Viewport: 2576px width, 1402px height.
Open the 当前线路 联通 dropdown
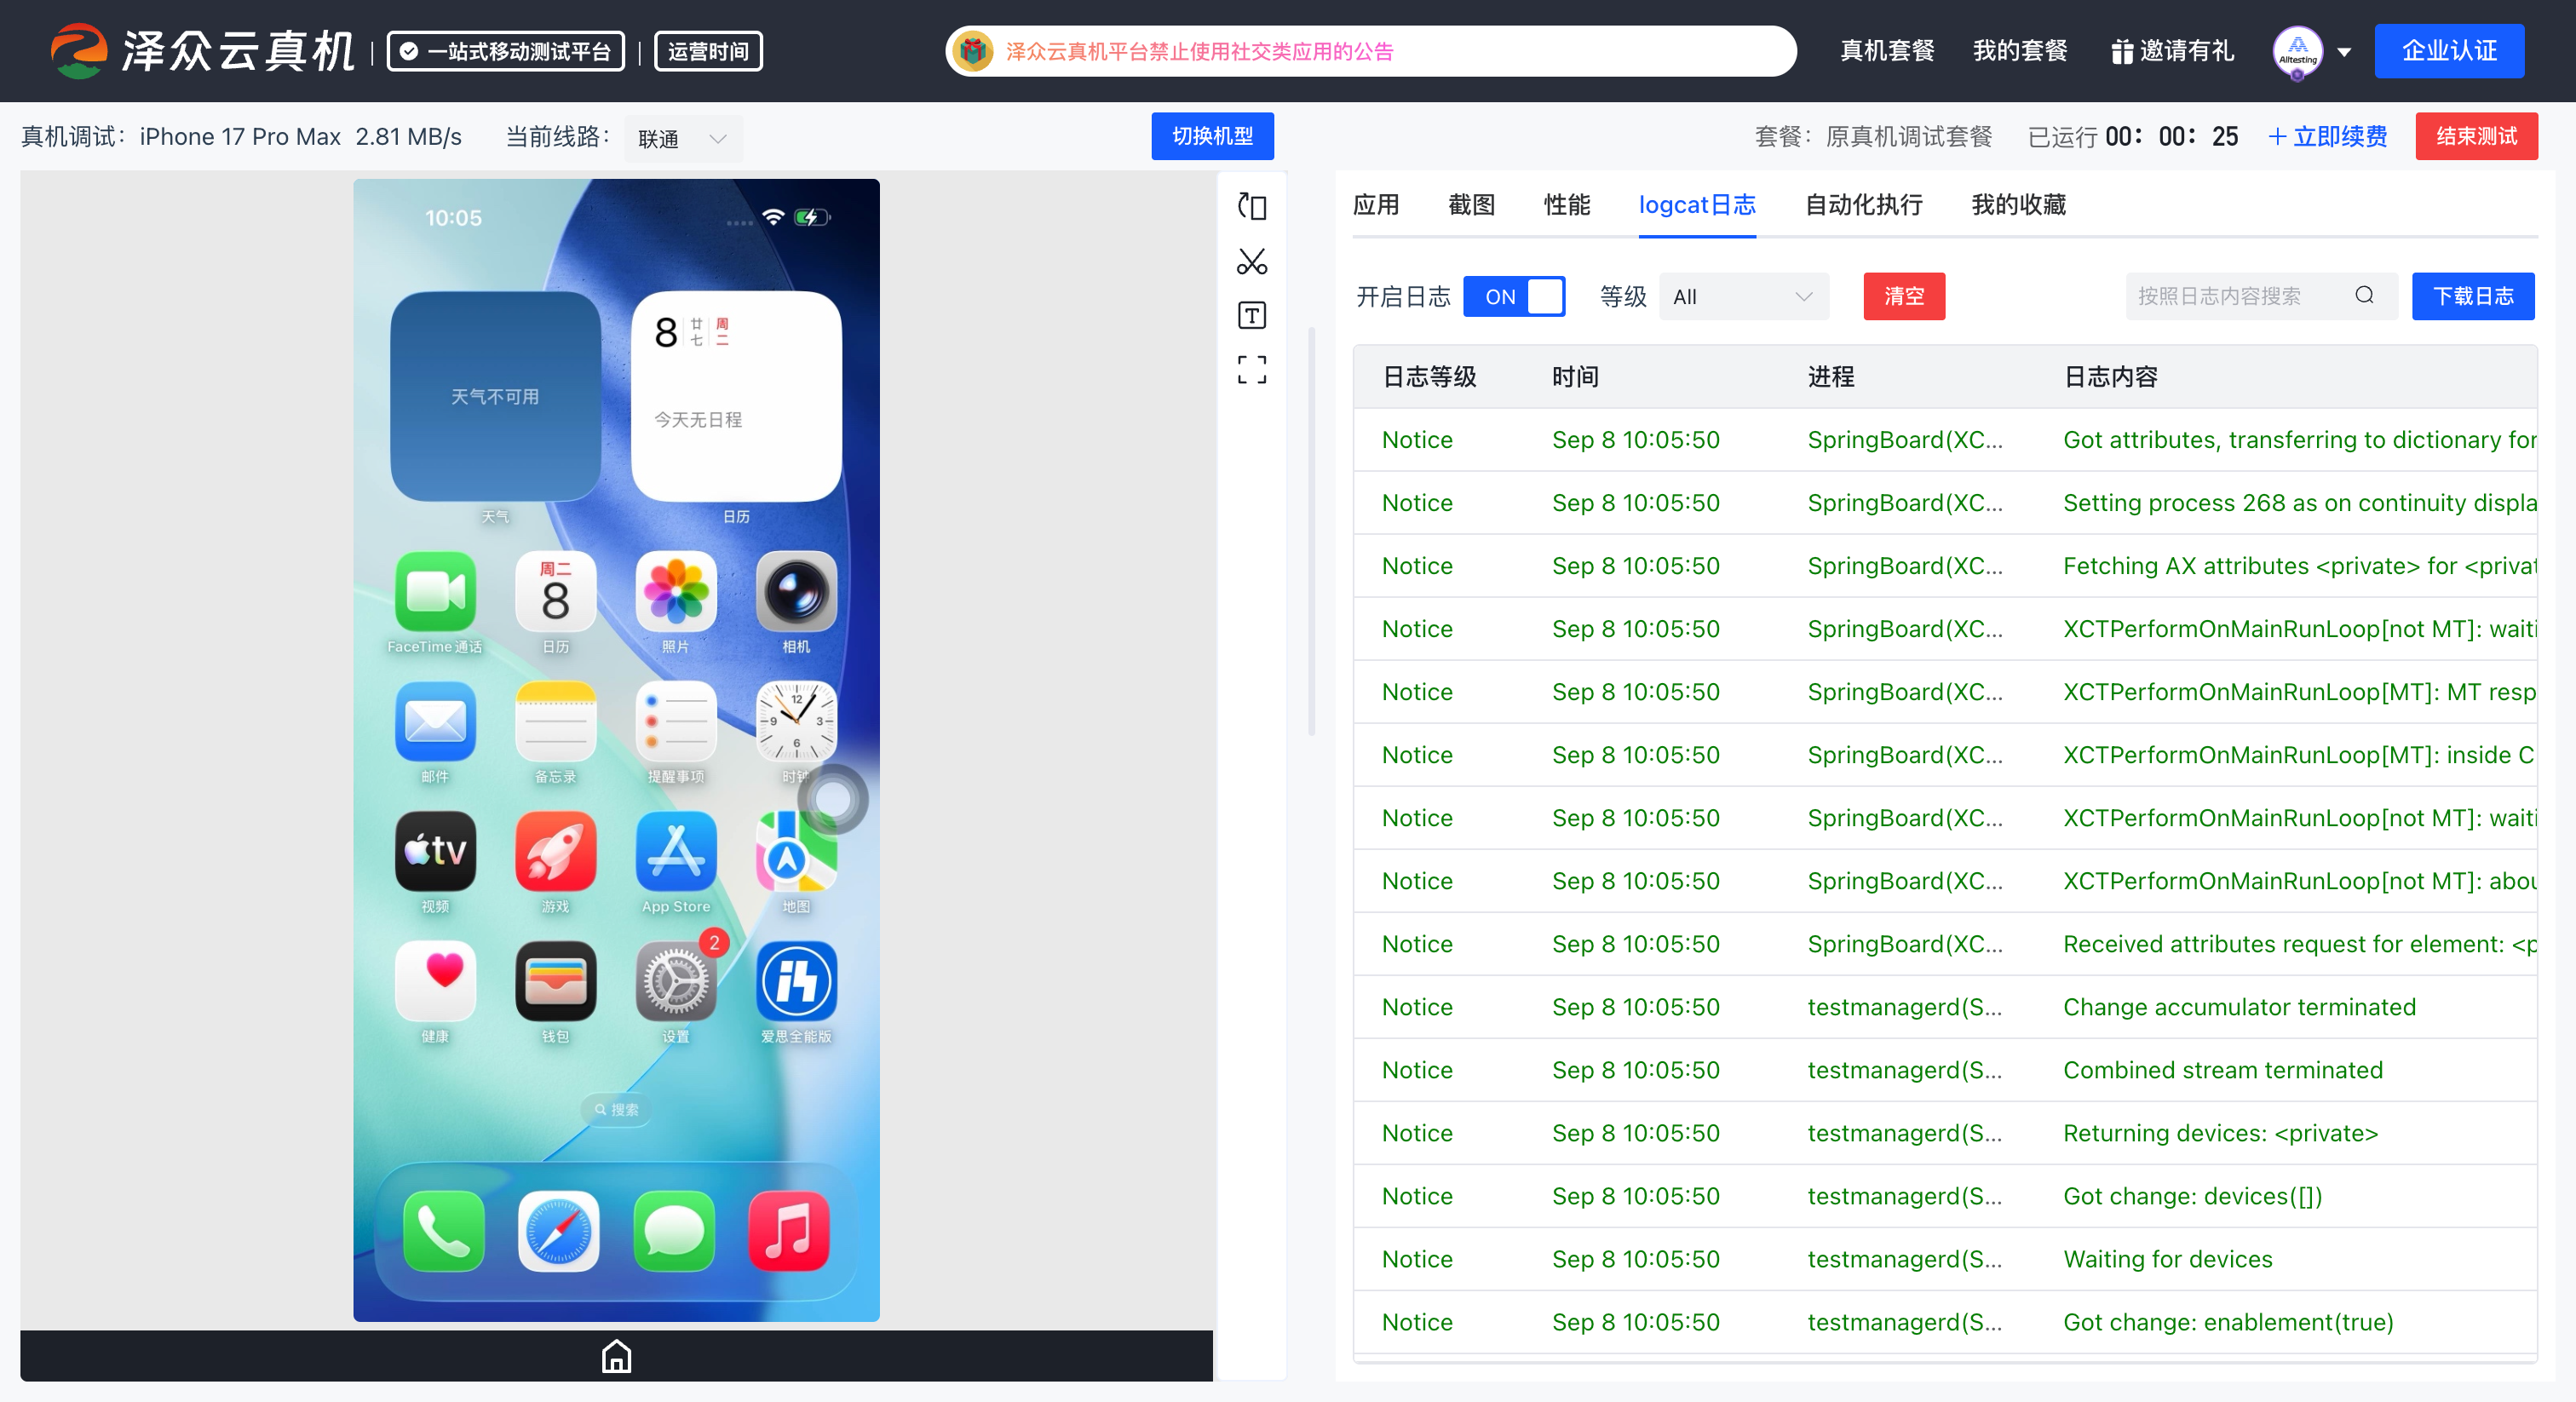(x=683, y=138)
